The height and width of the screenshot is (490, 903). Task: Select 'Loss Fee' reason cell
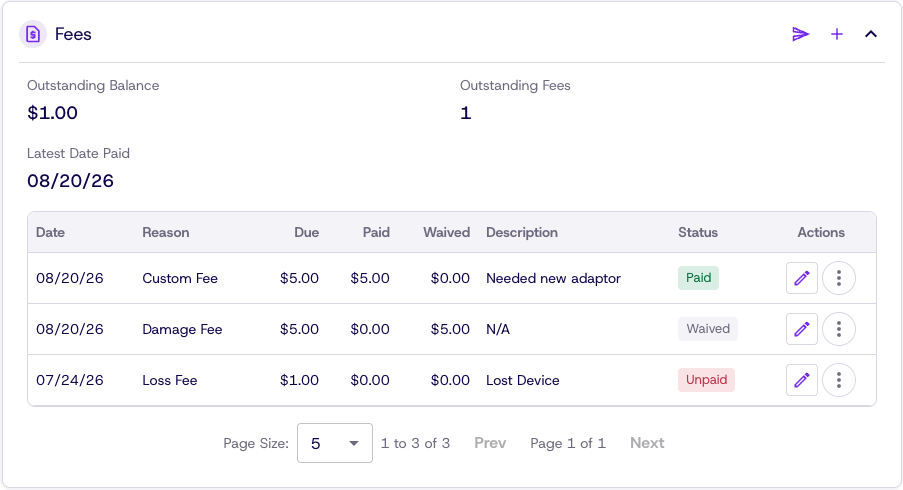click(x=170, y=380)
